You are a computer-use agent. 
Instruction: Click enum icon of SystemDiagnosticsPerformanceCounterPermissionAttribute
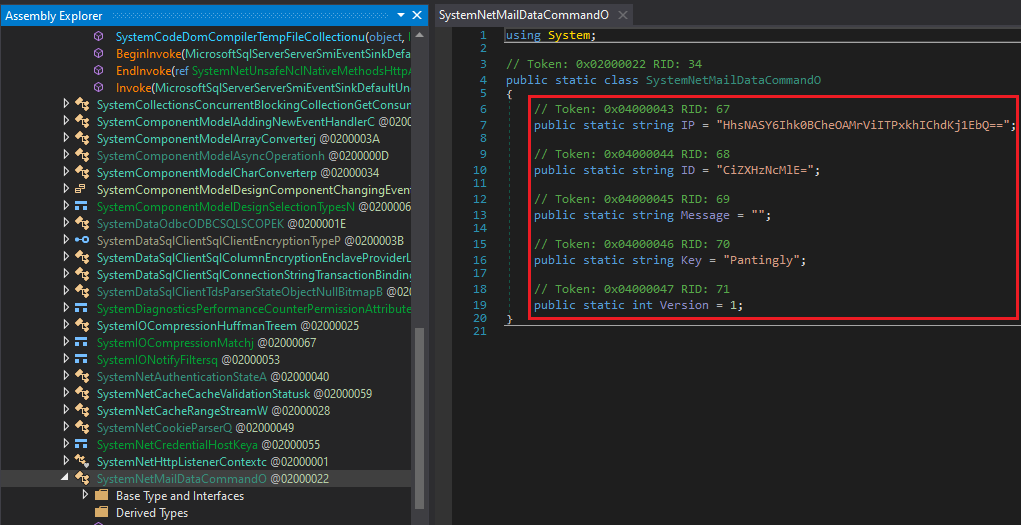[x=81, y=307]
